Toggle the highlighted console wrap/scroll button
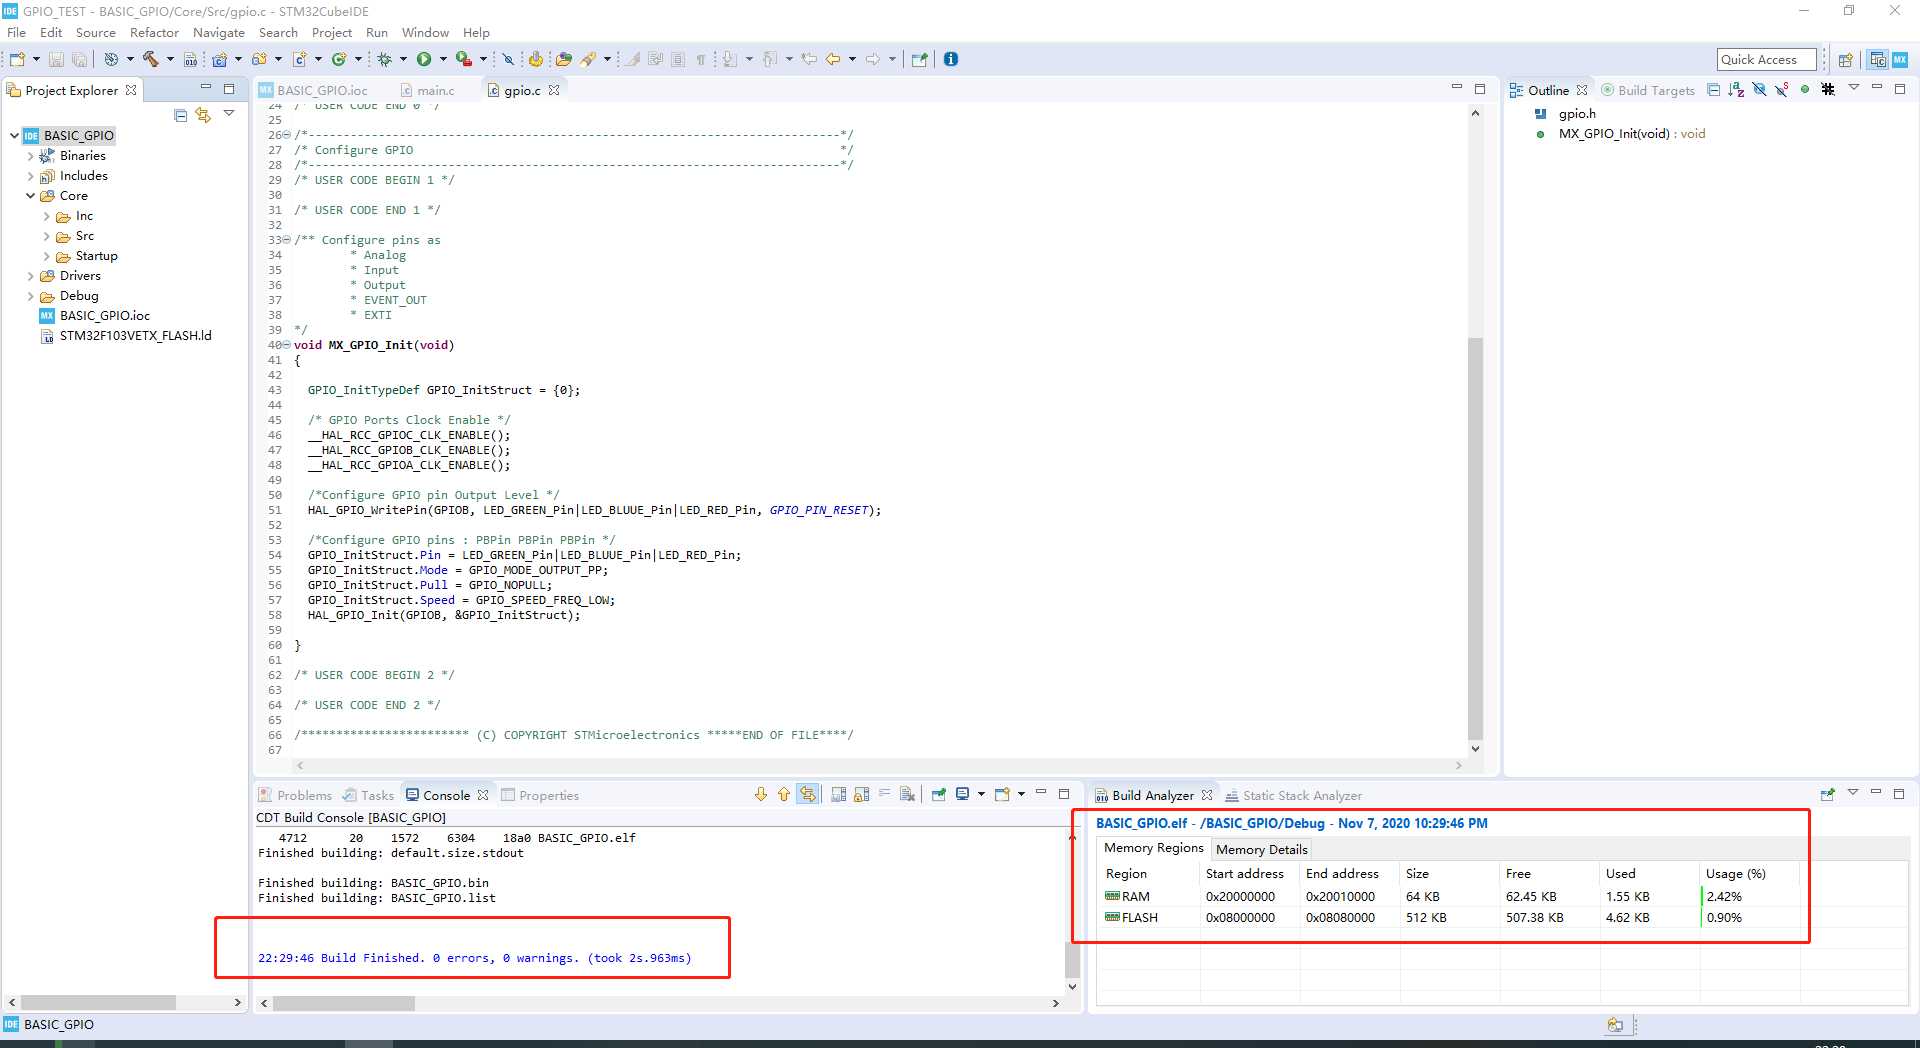Image resolution: width=1920 pixels, height=1048 pixels. (808, 794)
